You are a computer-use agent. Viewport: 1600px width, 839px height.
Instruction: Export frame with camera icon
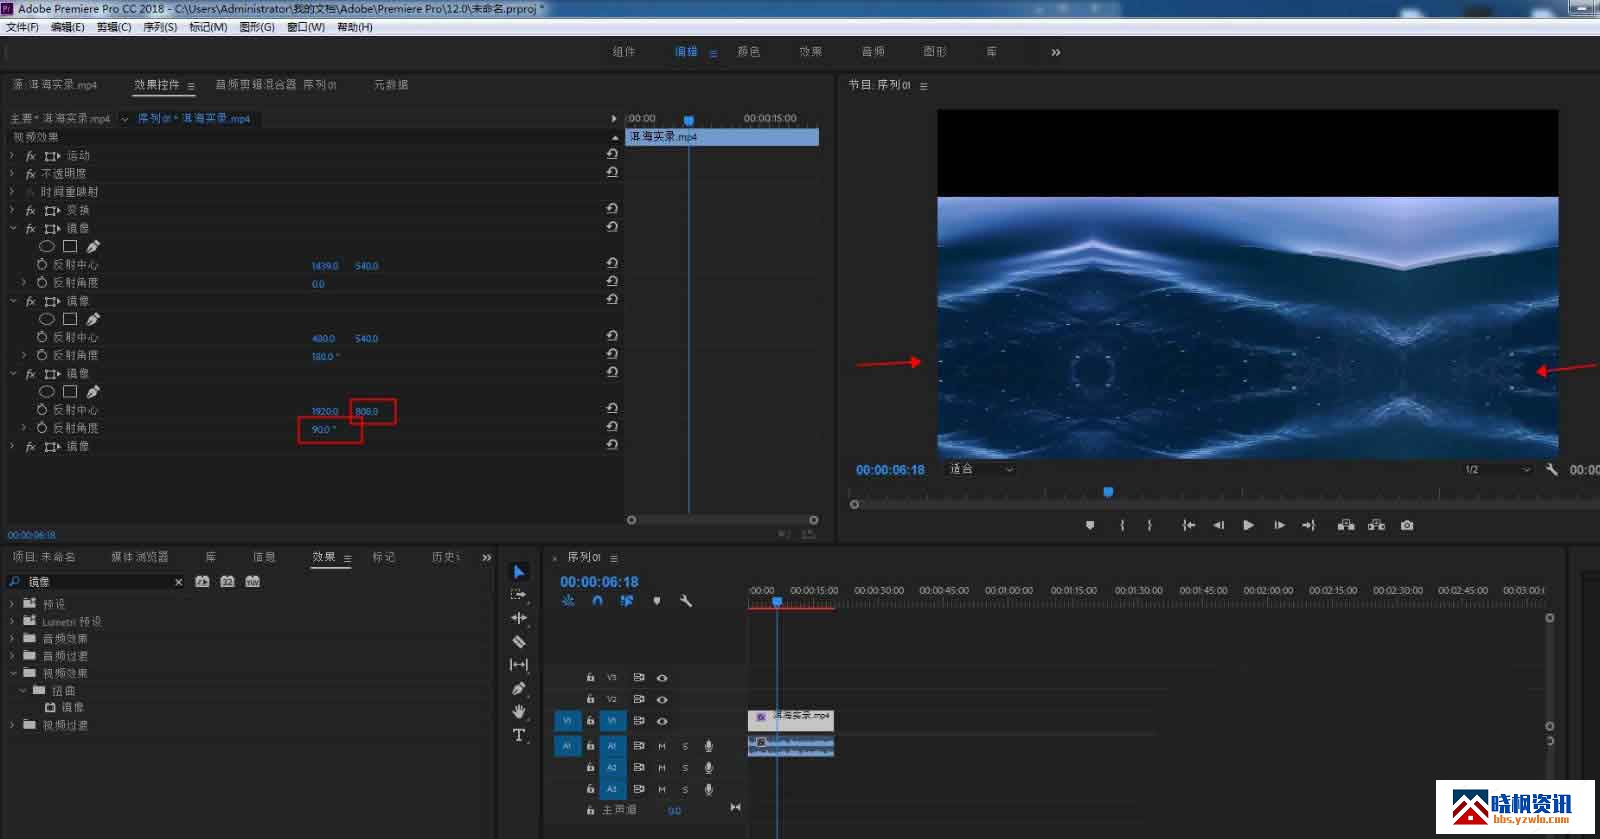(1407, 525)
